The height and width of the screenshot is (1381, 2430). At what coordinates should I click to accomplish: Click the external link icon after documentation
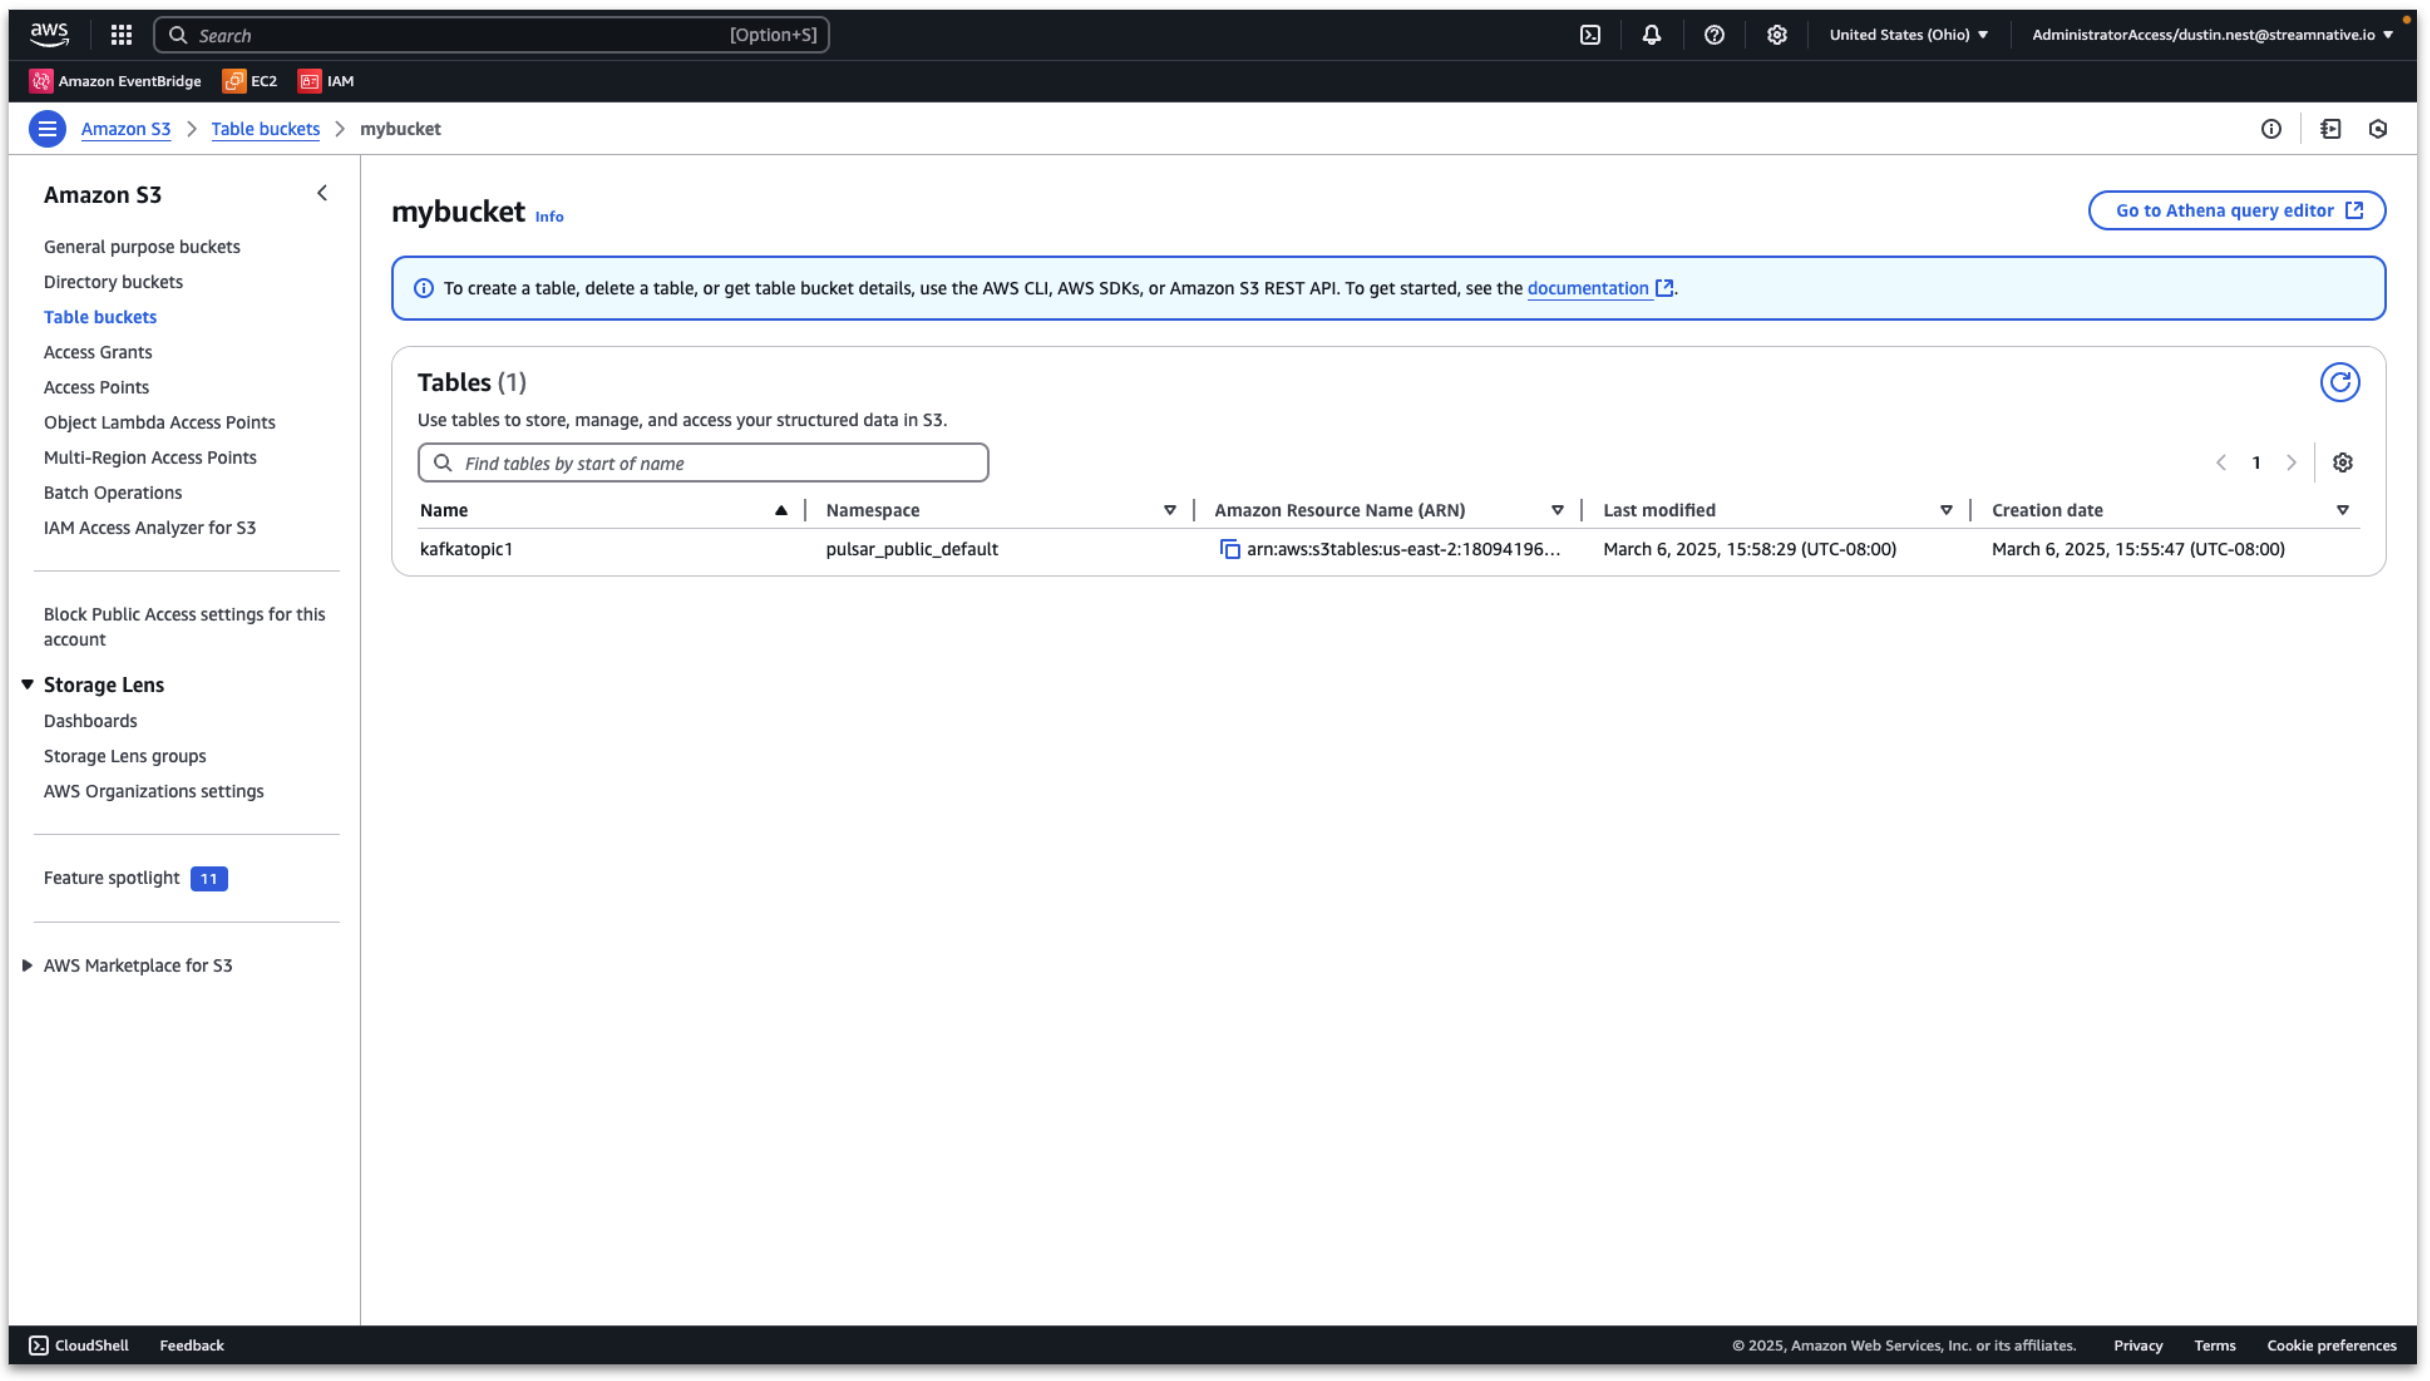[x=1664, y=288]
